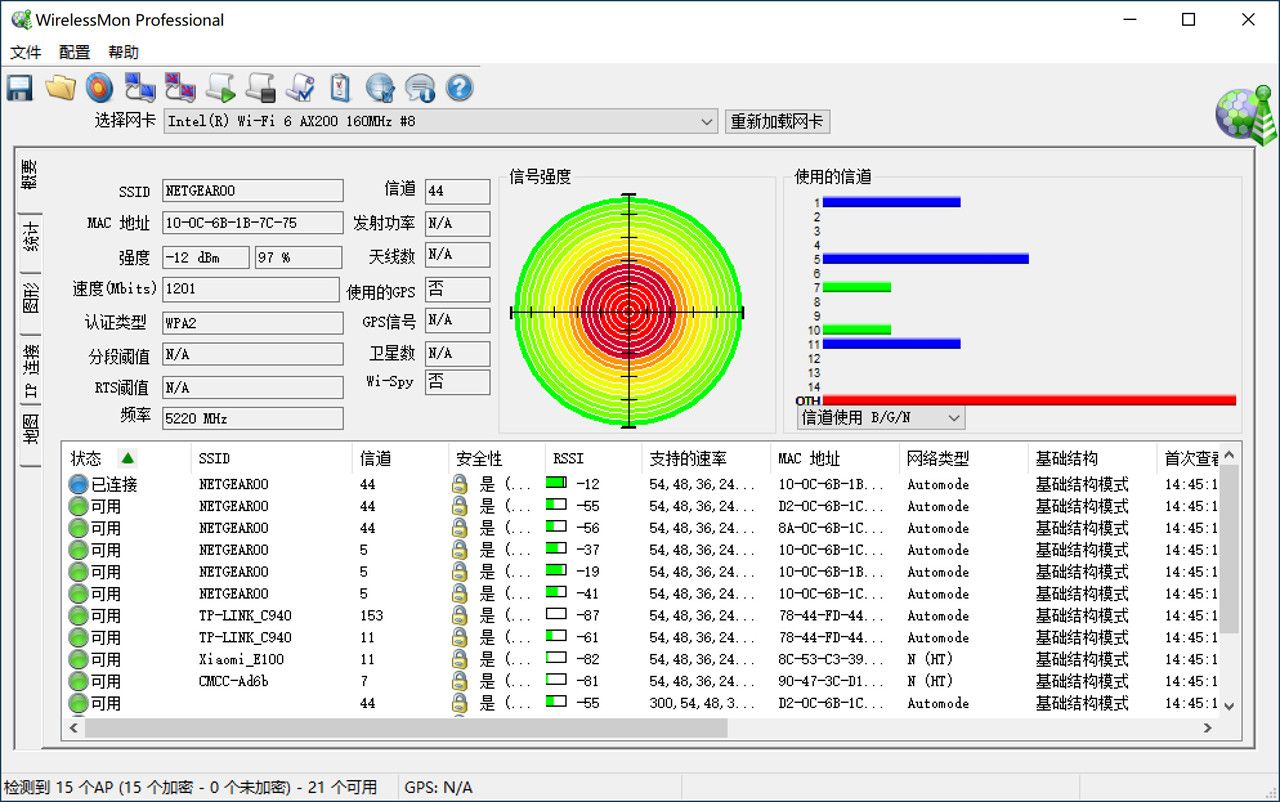The height and width of the screenshot is (802, 1280).
Task: Click the center of the signal strength radar
Action: tap(628, 311)
